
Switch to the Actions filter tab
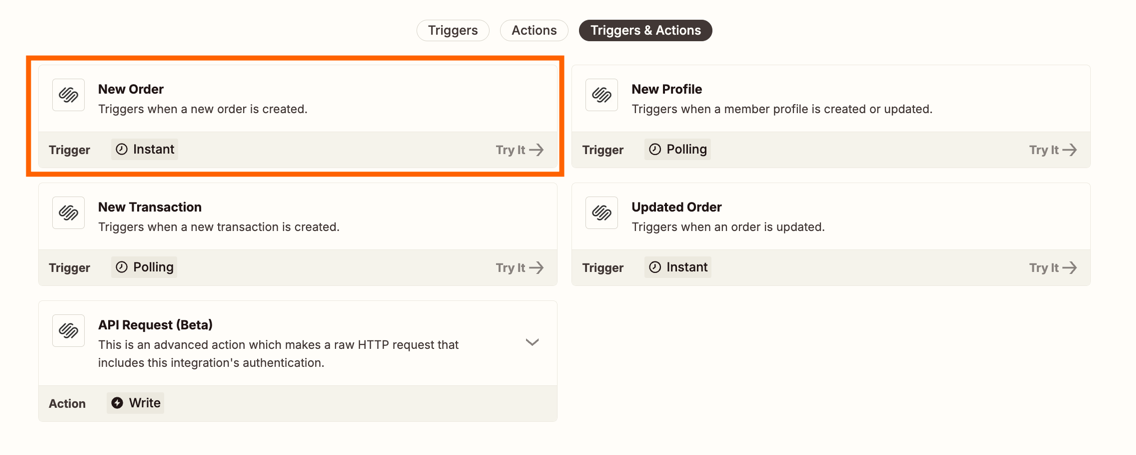(534, 30)
